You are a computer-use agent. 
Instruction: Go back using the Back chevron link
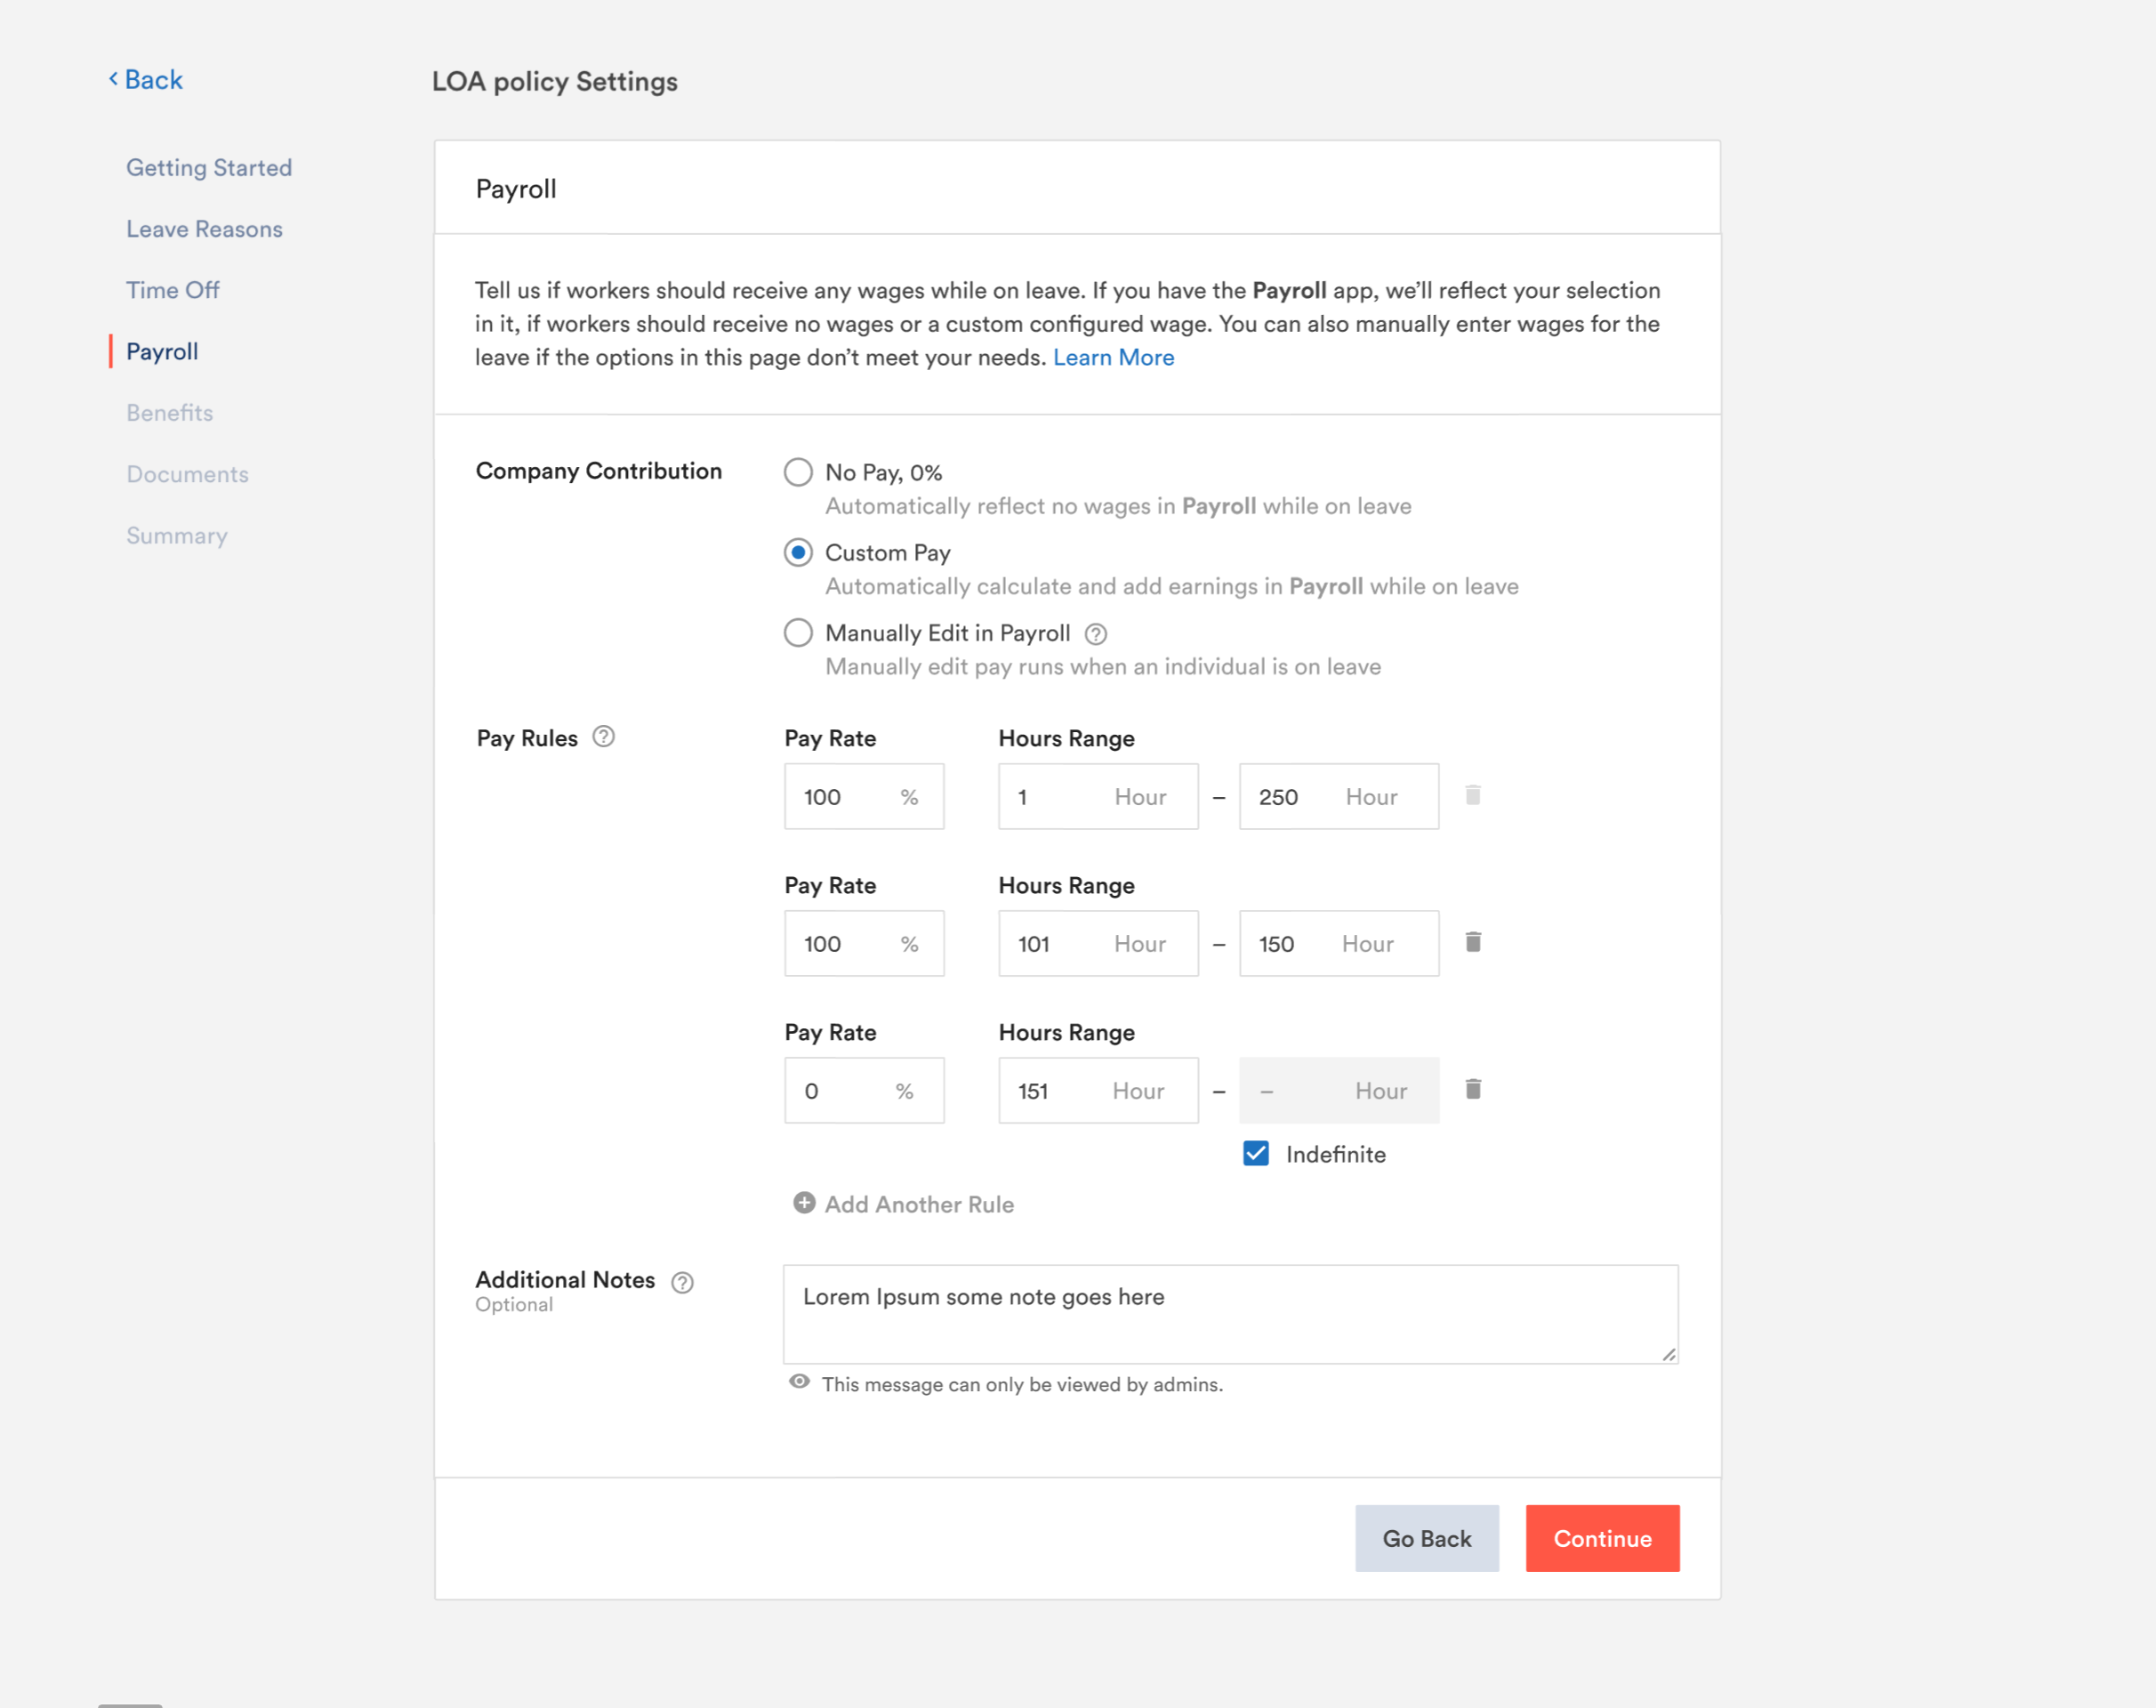click(146, 80)
